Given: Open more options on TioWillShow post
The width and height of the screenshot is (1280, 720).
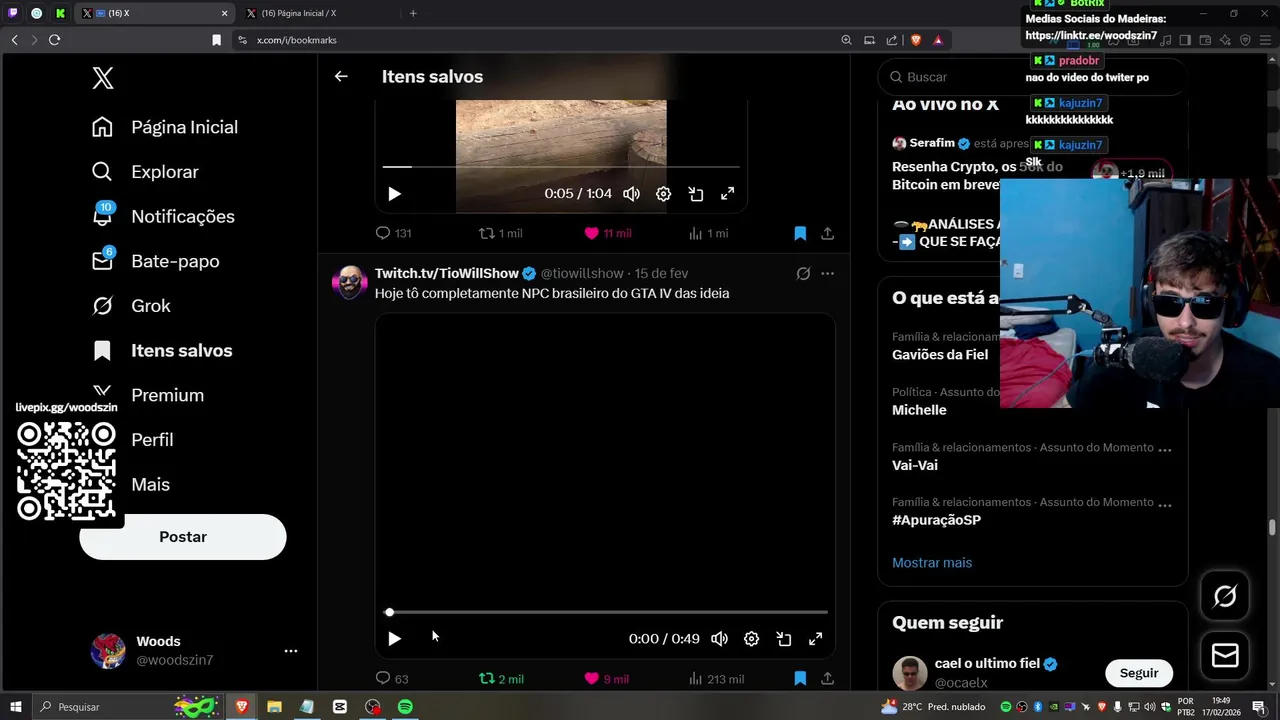Looking at the screenshot, I should click(x=827, y=273).
